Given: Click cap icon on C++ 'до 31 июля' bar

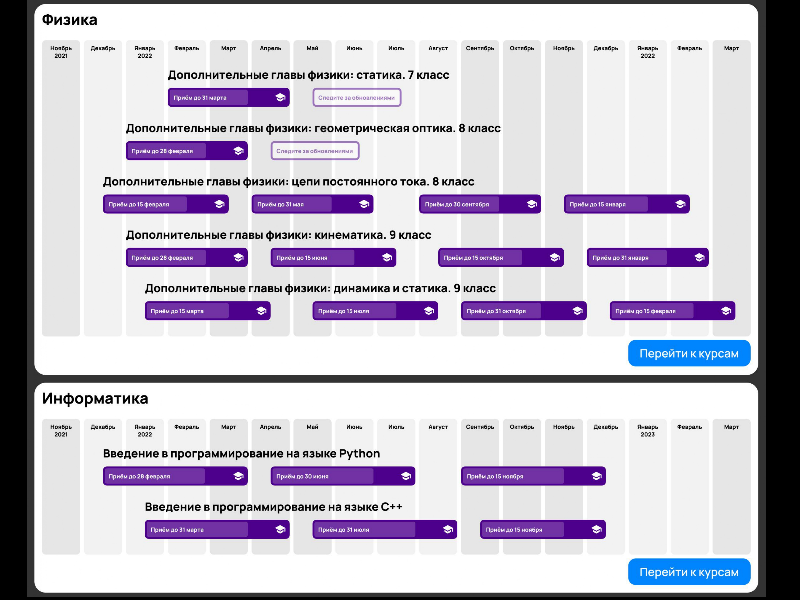Looking at the screenshot, I should (447, 530).
